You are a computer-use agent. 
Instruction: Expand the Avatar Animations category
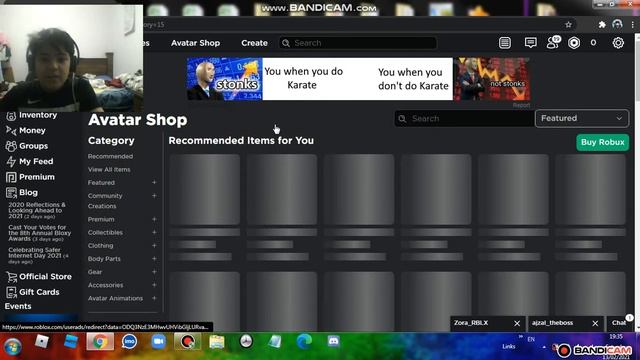[x=154, y=298]
